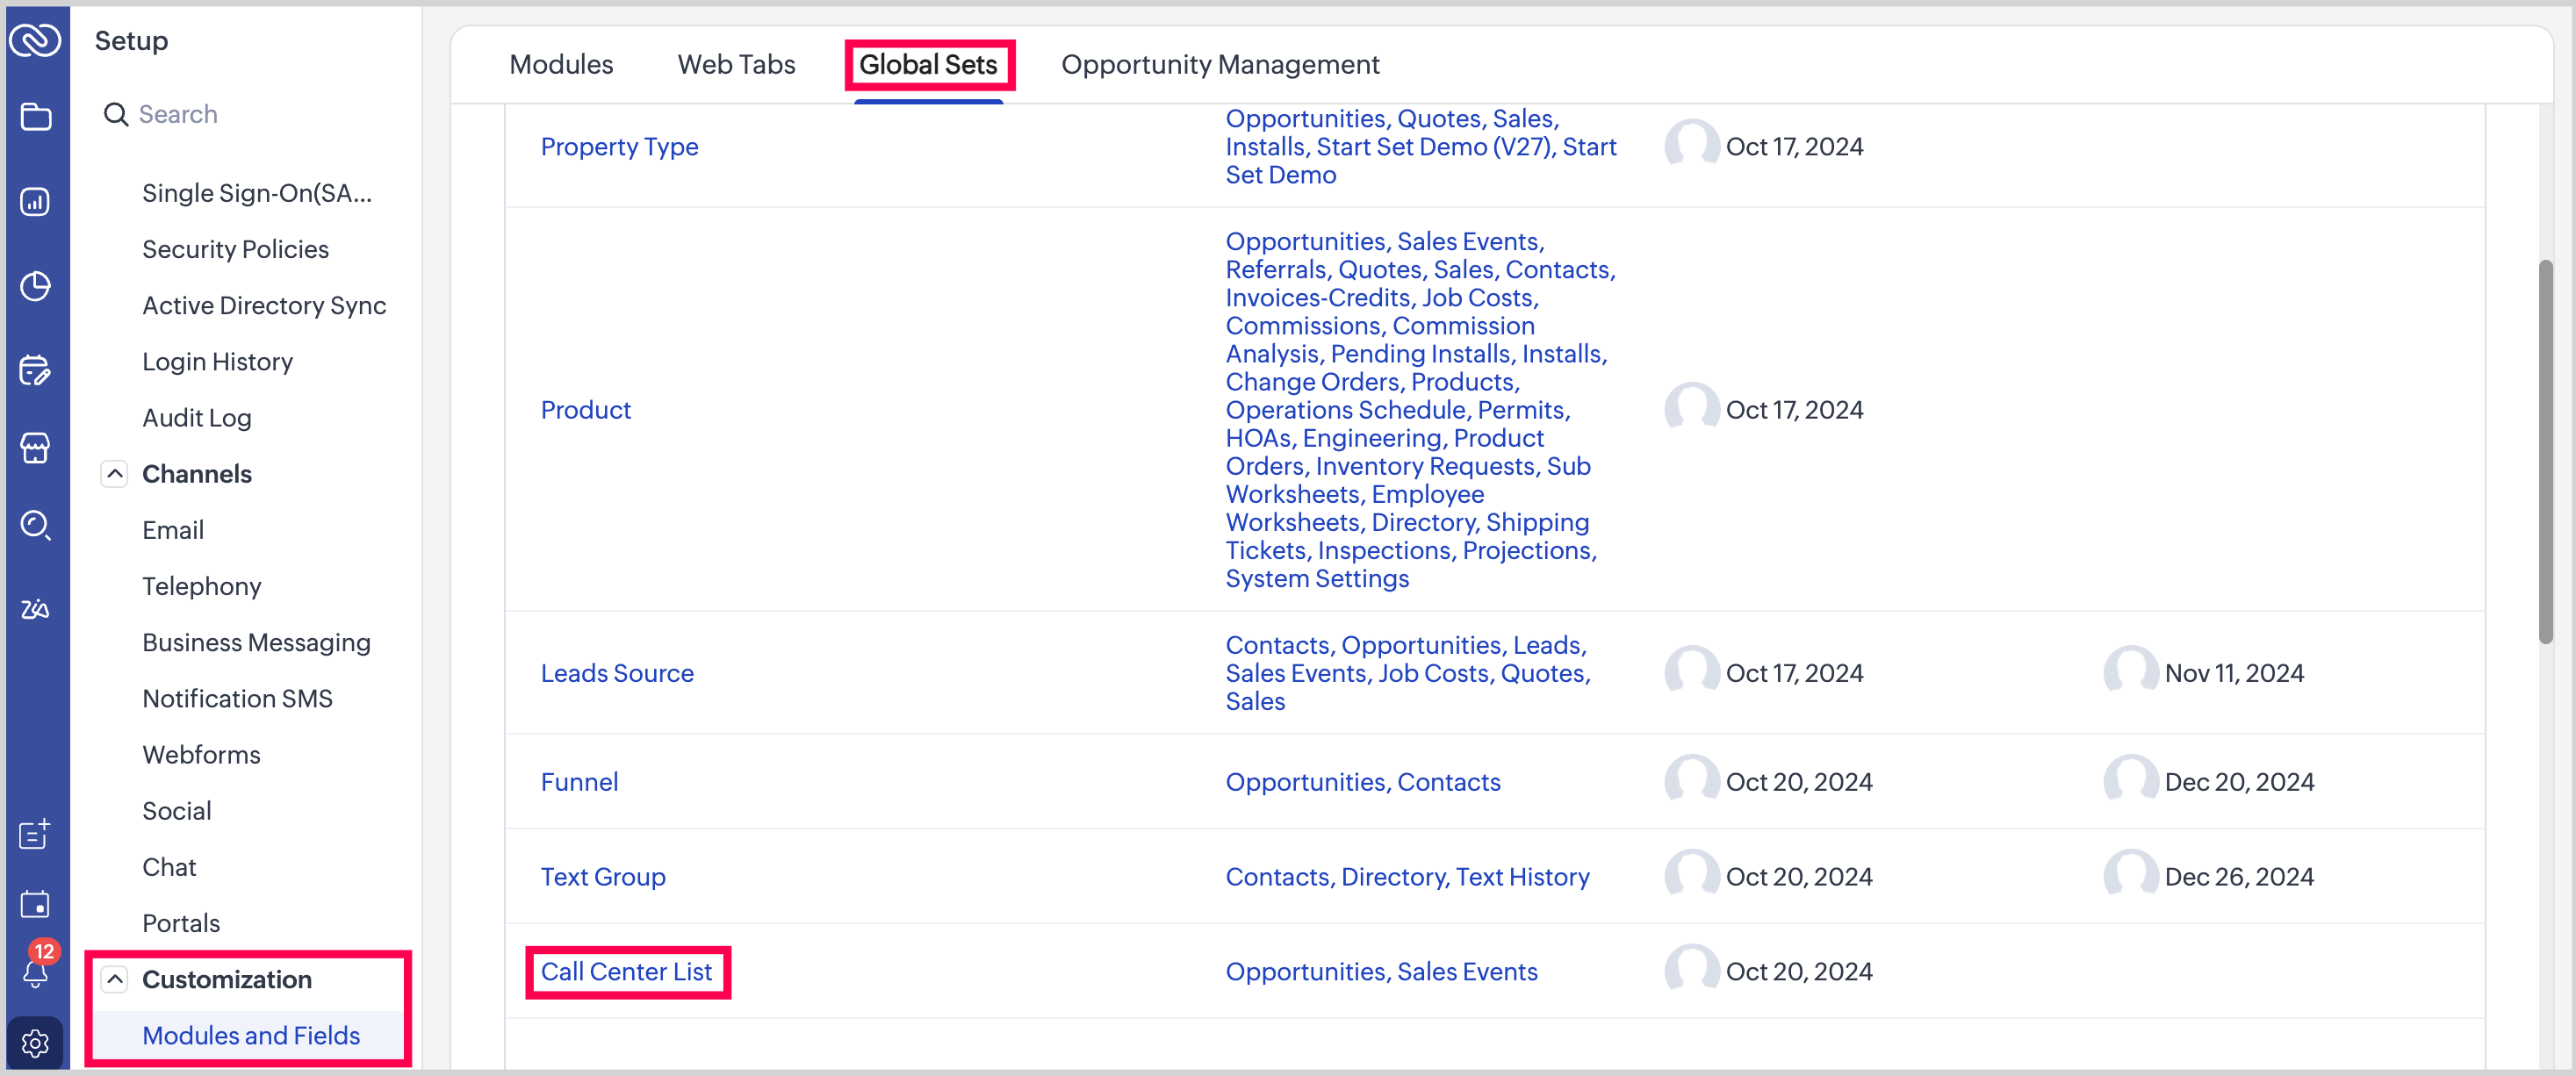Click the Zia assistant icon

point(36,608)
